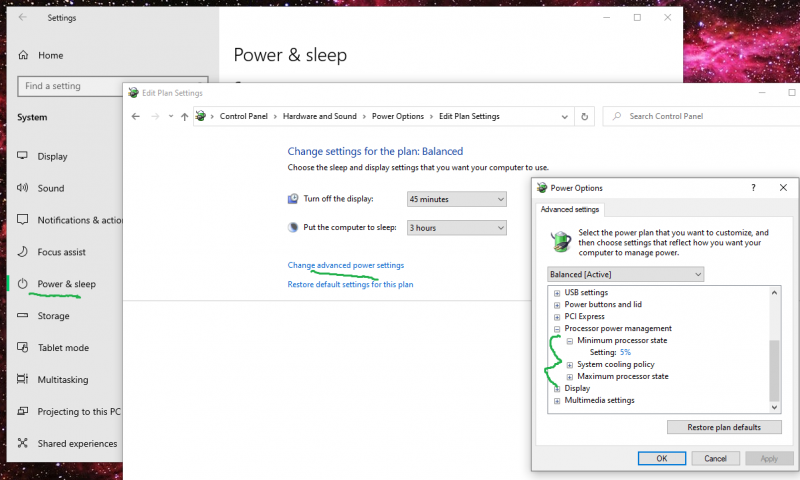Open the Turn off the display dropdown
The width and height of the screenshot is (800, 480).
click(457, 199)
